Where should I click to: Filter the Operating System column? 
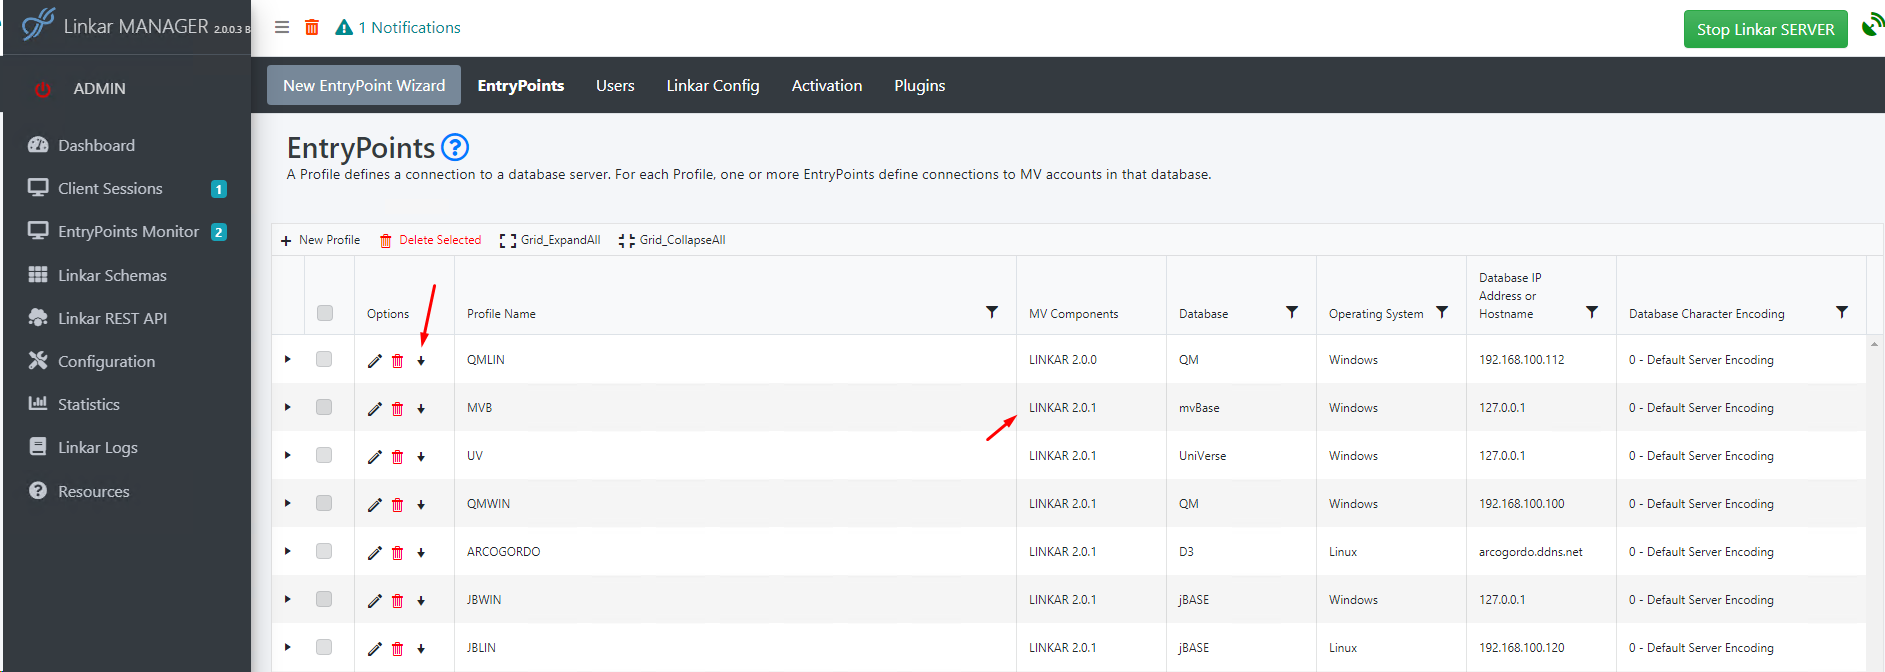tap(1442, 312)
